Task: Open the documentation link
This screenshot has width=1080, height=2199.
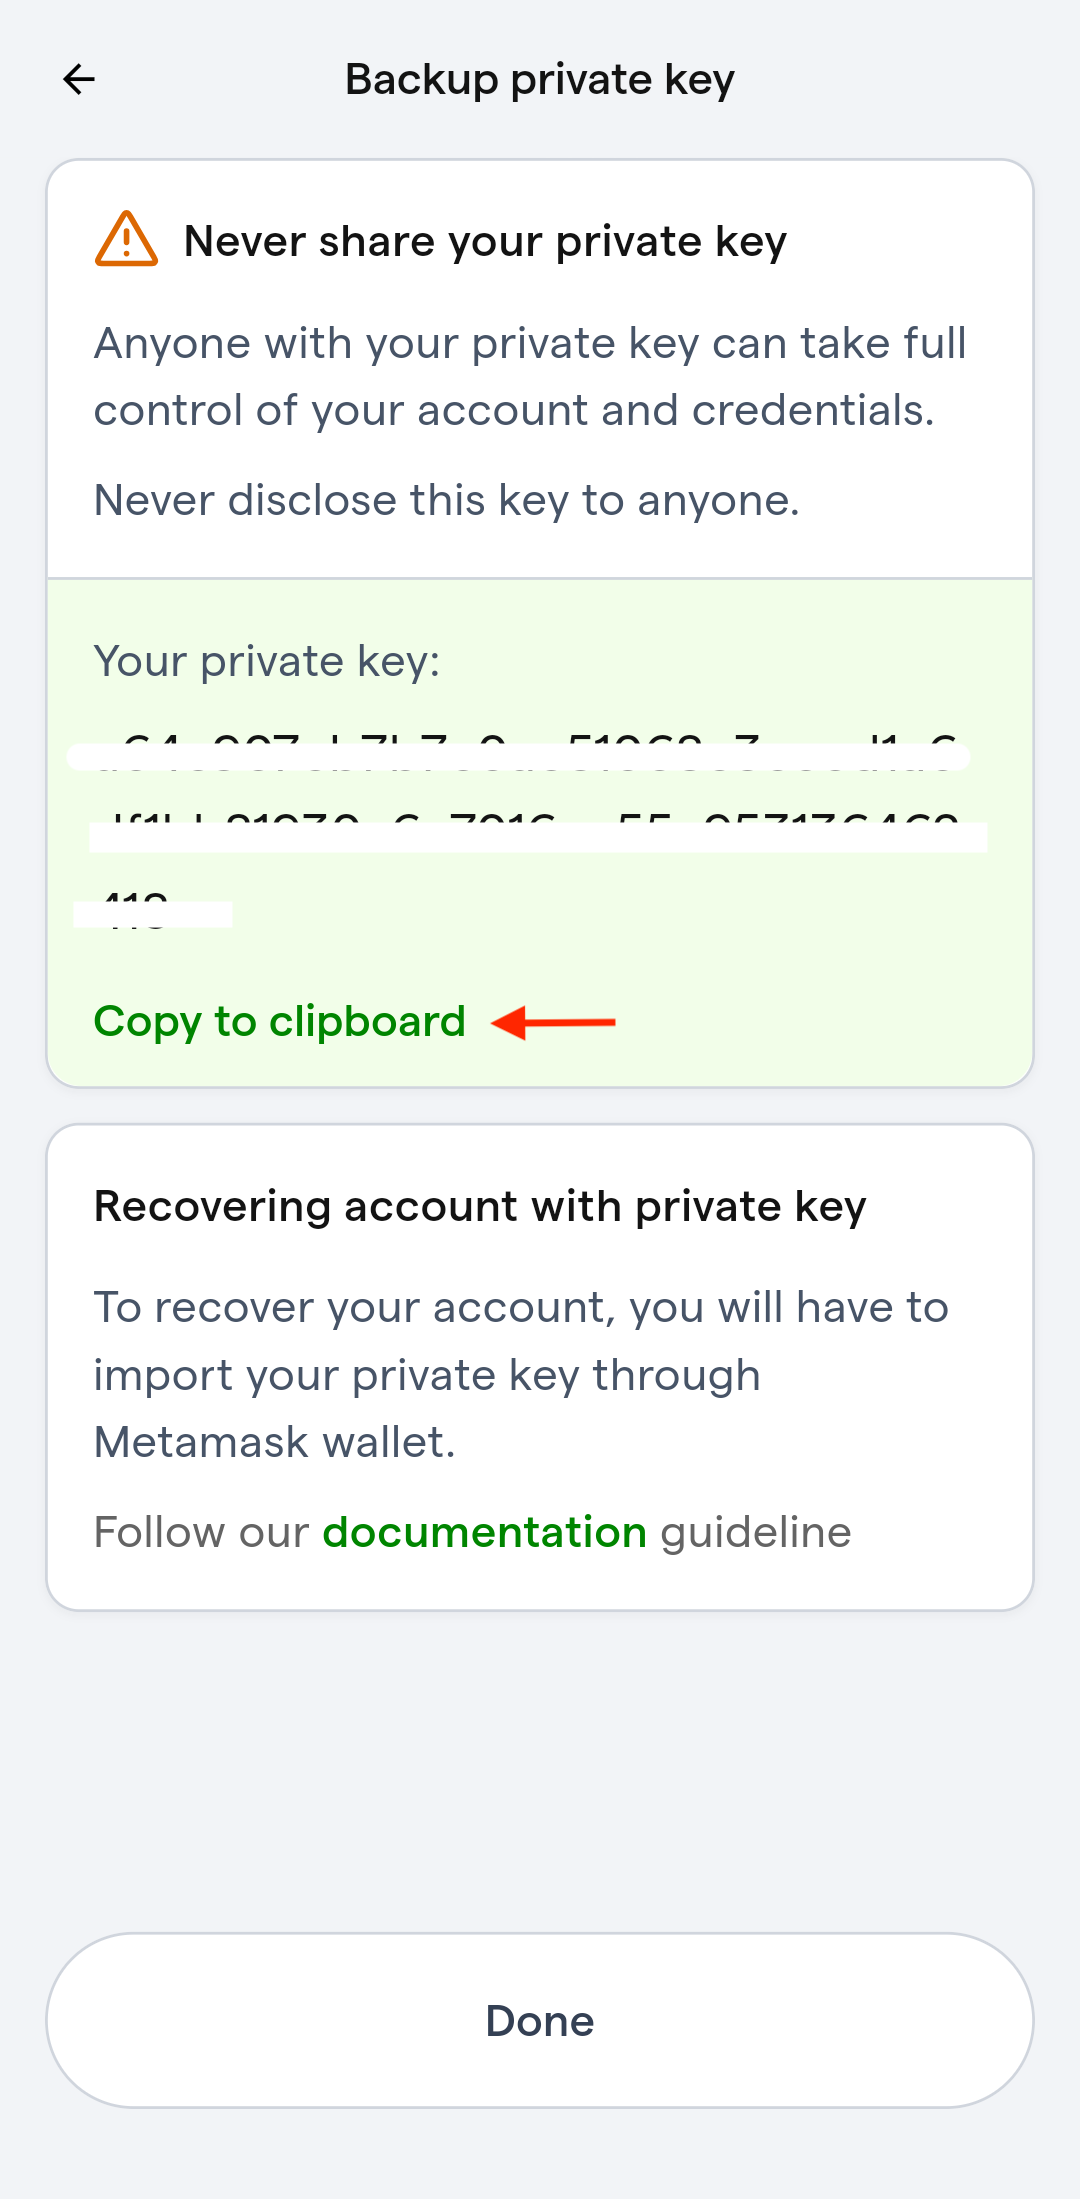Action: (x=485, y=1532)
